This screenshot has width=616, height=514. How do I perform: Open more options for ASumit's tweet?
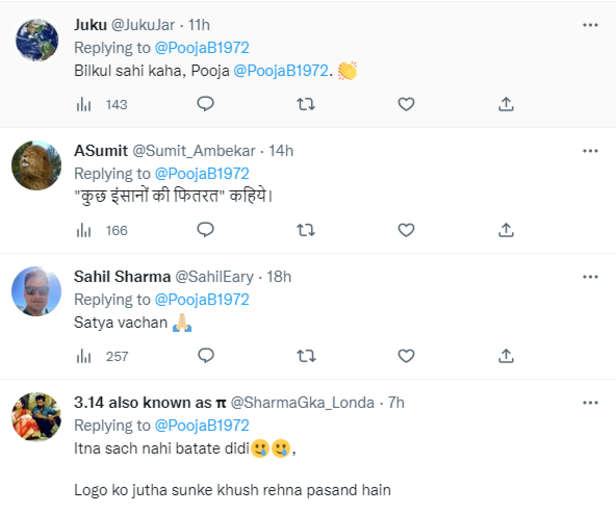(590, 150)
